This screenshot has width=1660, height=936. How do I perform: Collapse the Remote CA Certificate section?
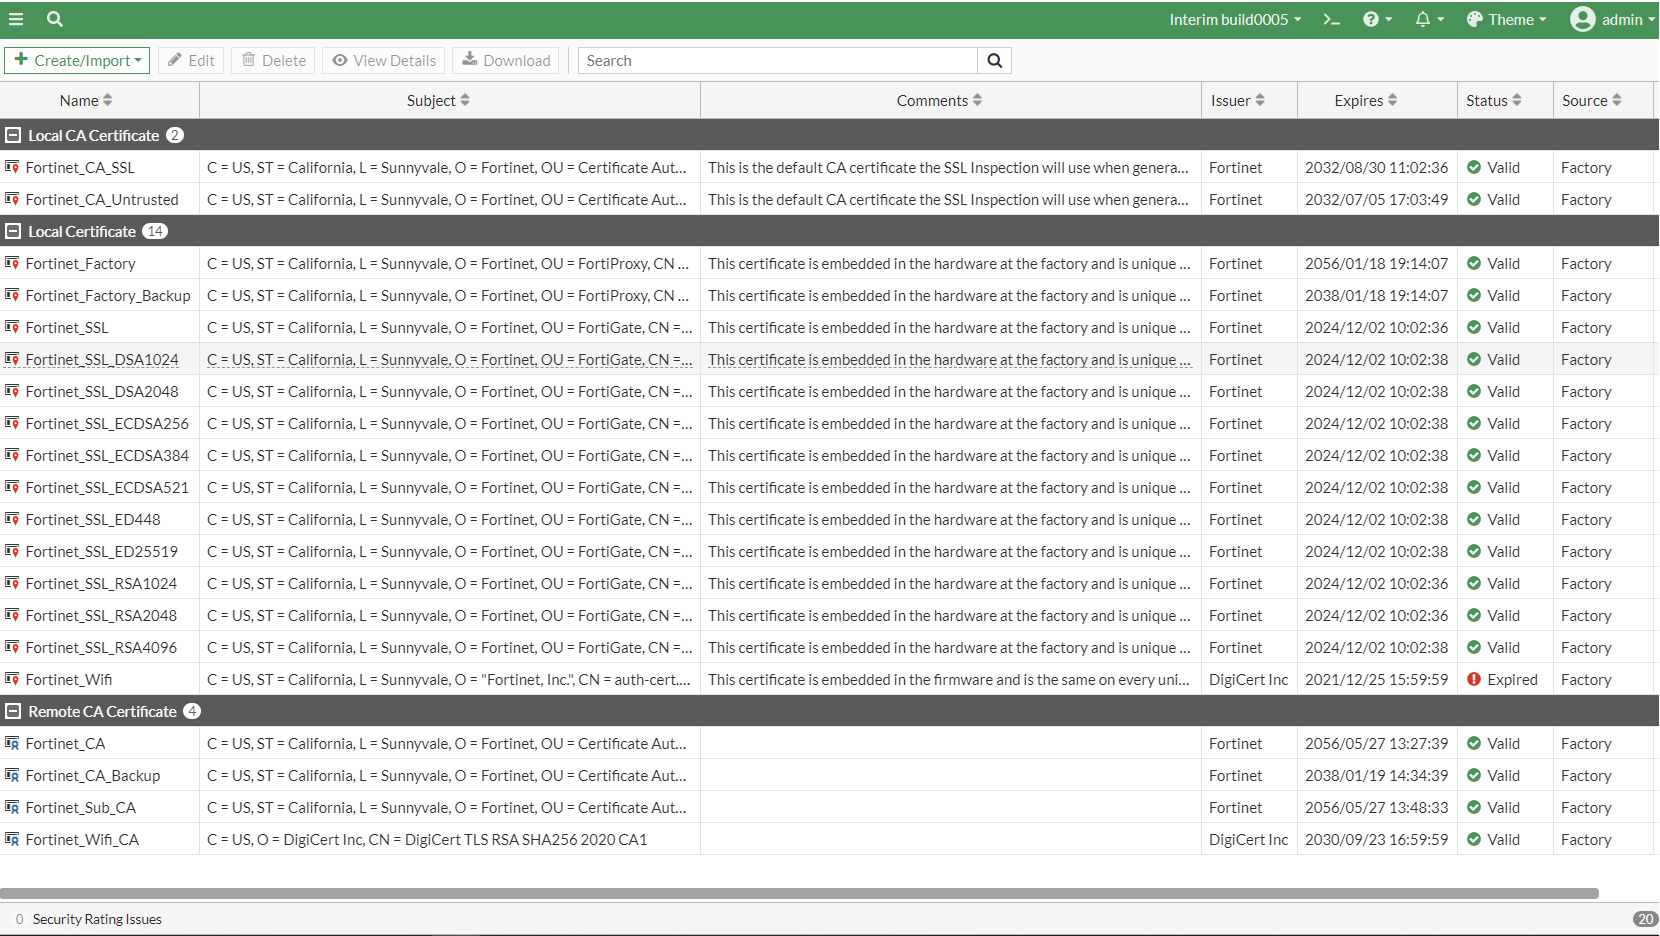(x=13, y=711)
